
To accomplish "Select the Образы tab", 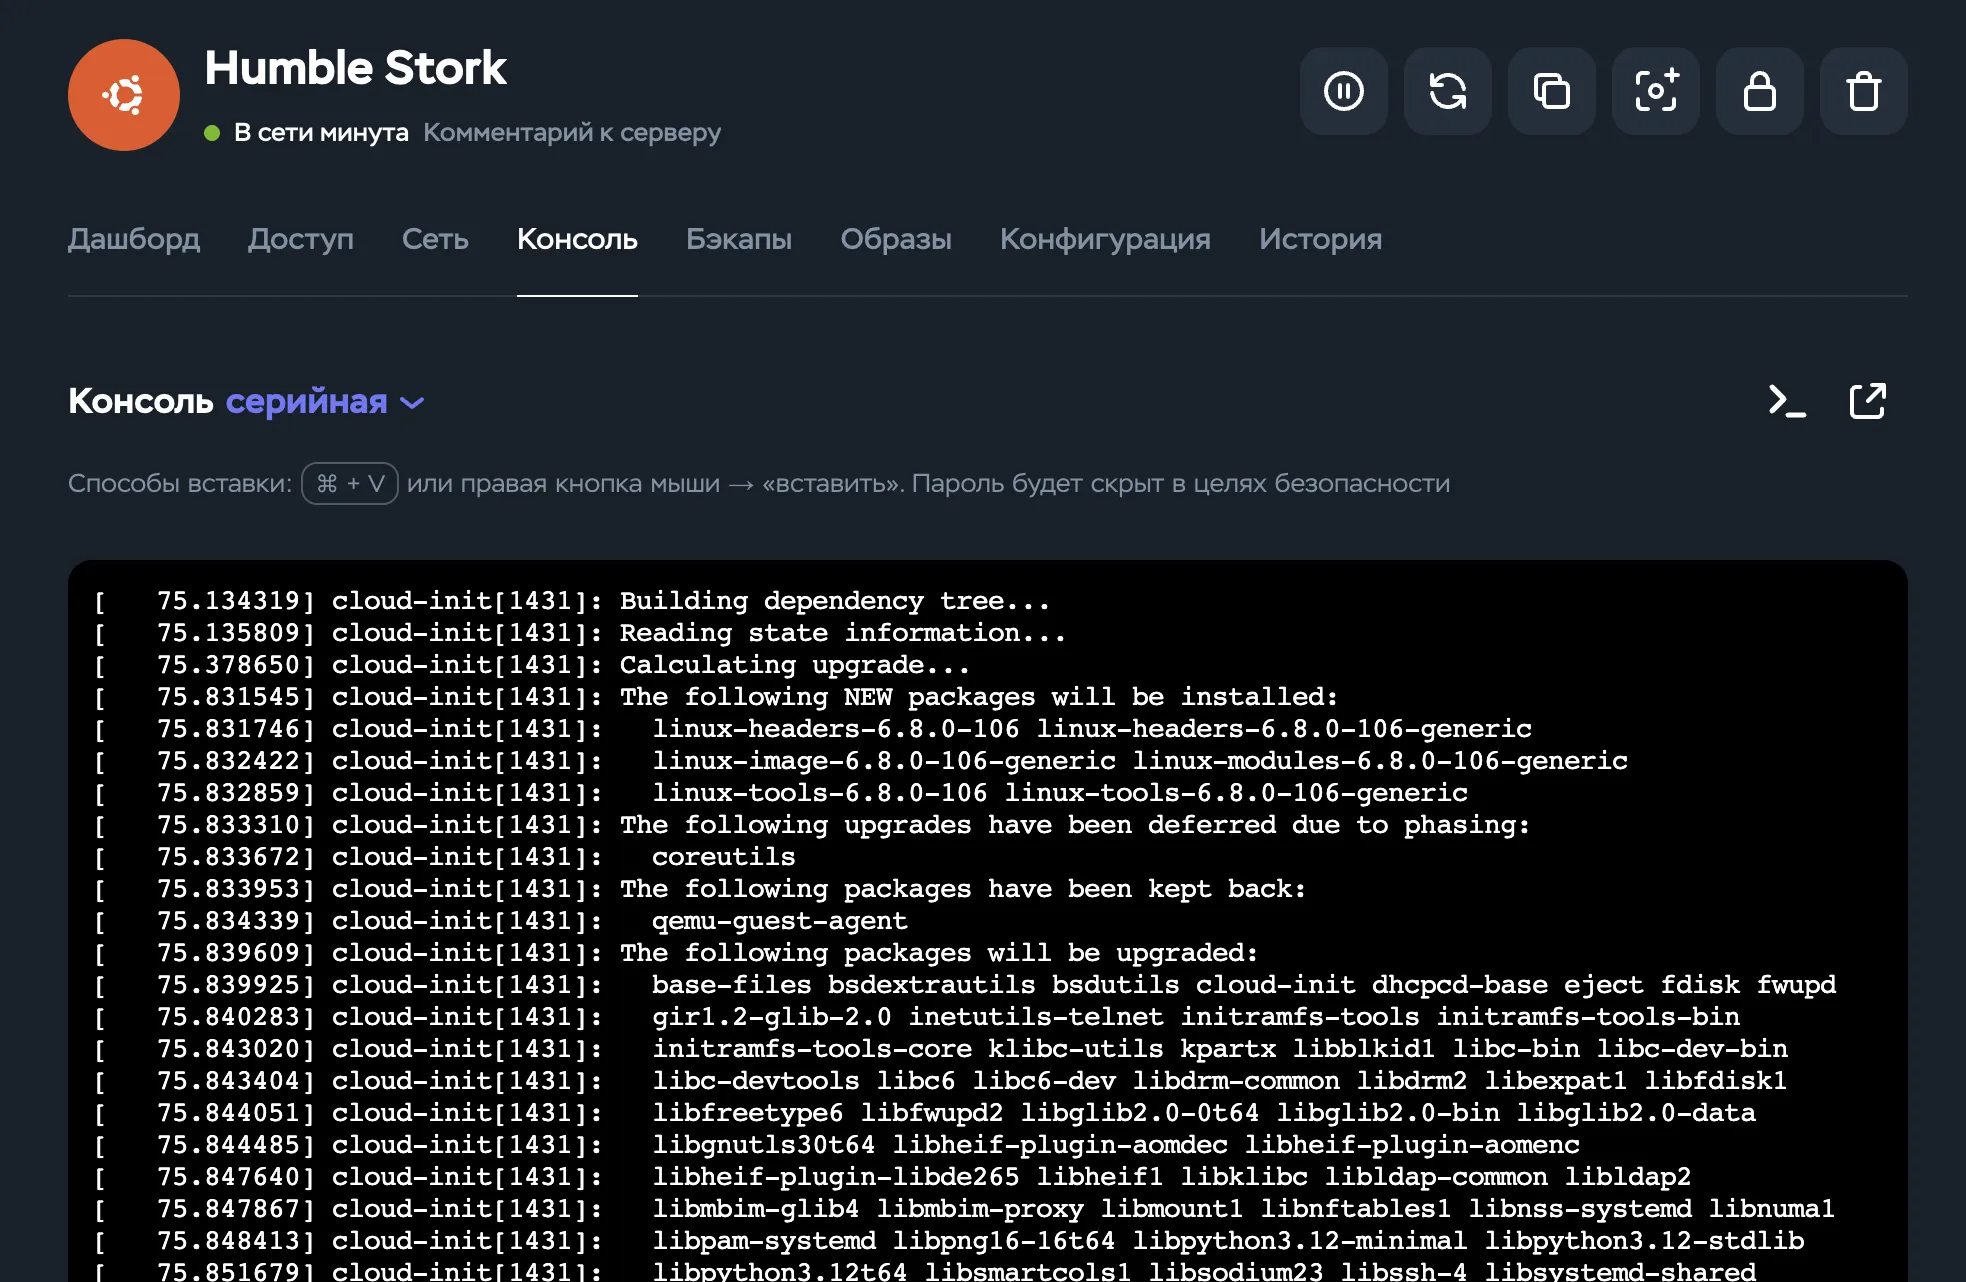I will (x=895, y=239).
